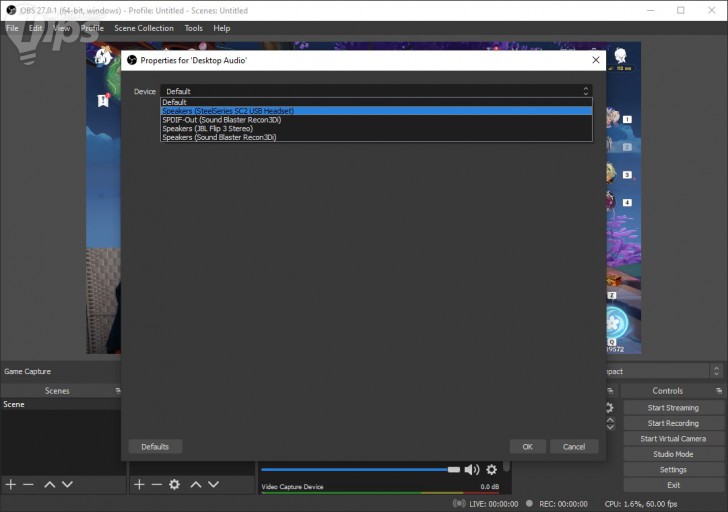Move the scene up with the arrow
This screenshot has width=728, height=512.
coord(50,485)
